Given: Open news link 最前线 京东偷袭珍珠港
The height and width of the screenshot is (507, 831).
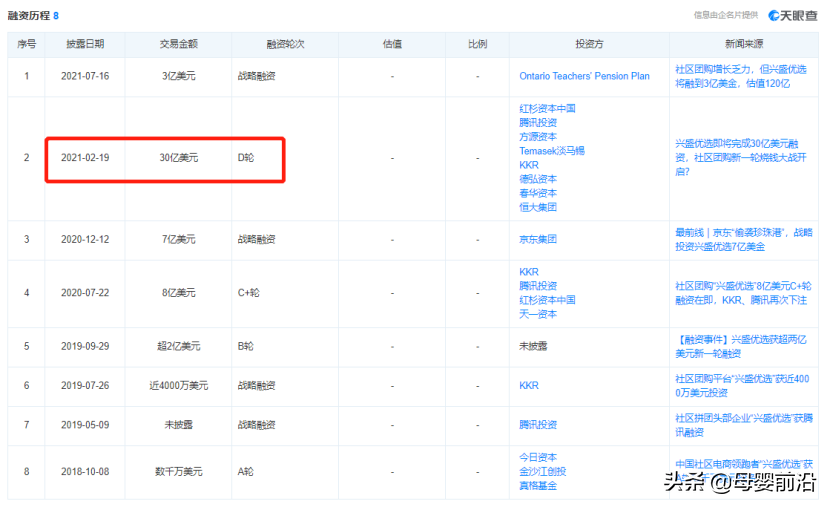Looking at the screenshot, I should click(744, 239).
